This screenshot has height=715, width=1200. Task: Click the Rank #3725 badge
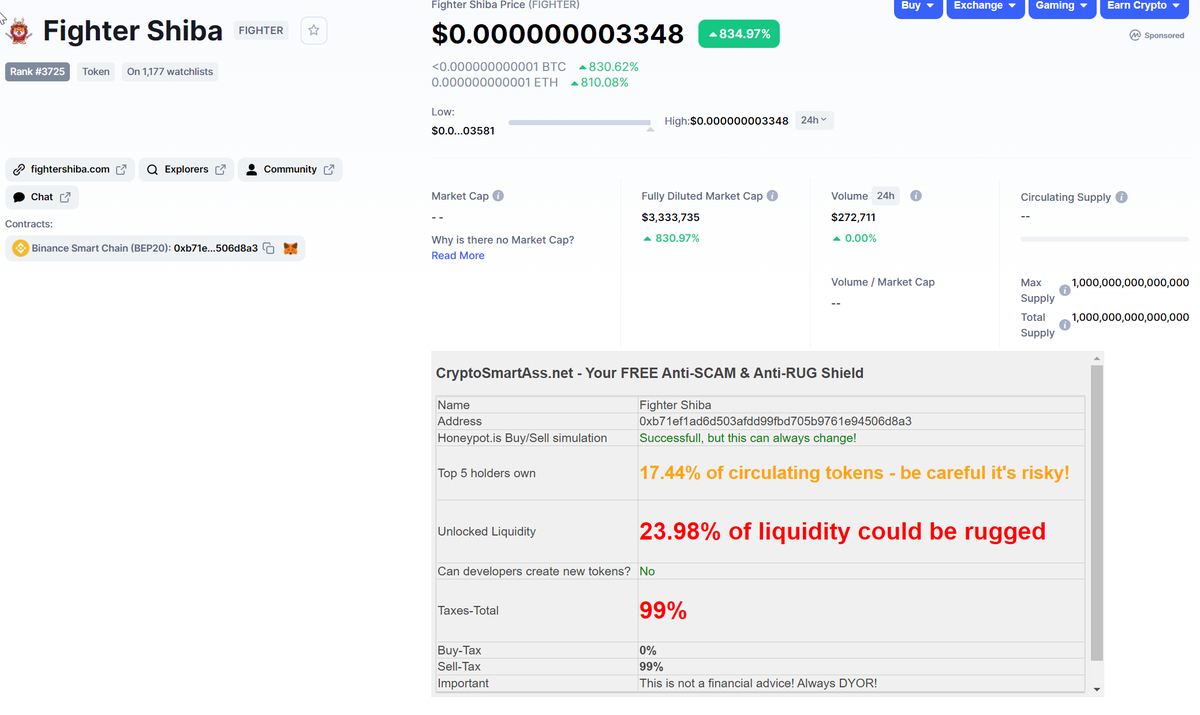click(x=37, y=72)
